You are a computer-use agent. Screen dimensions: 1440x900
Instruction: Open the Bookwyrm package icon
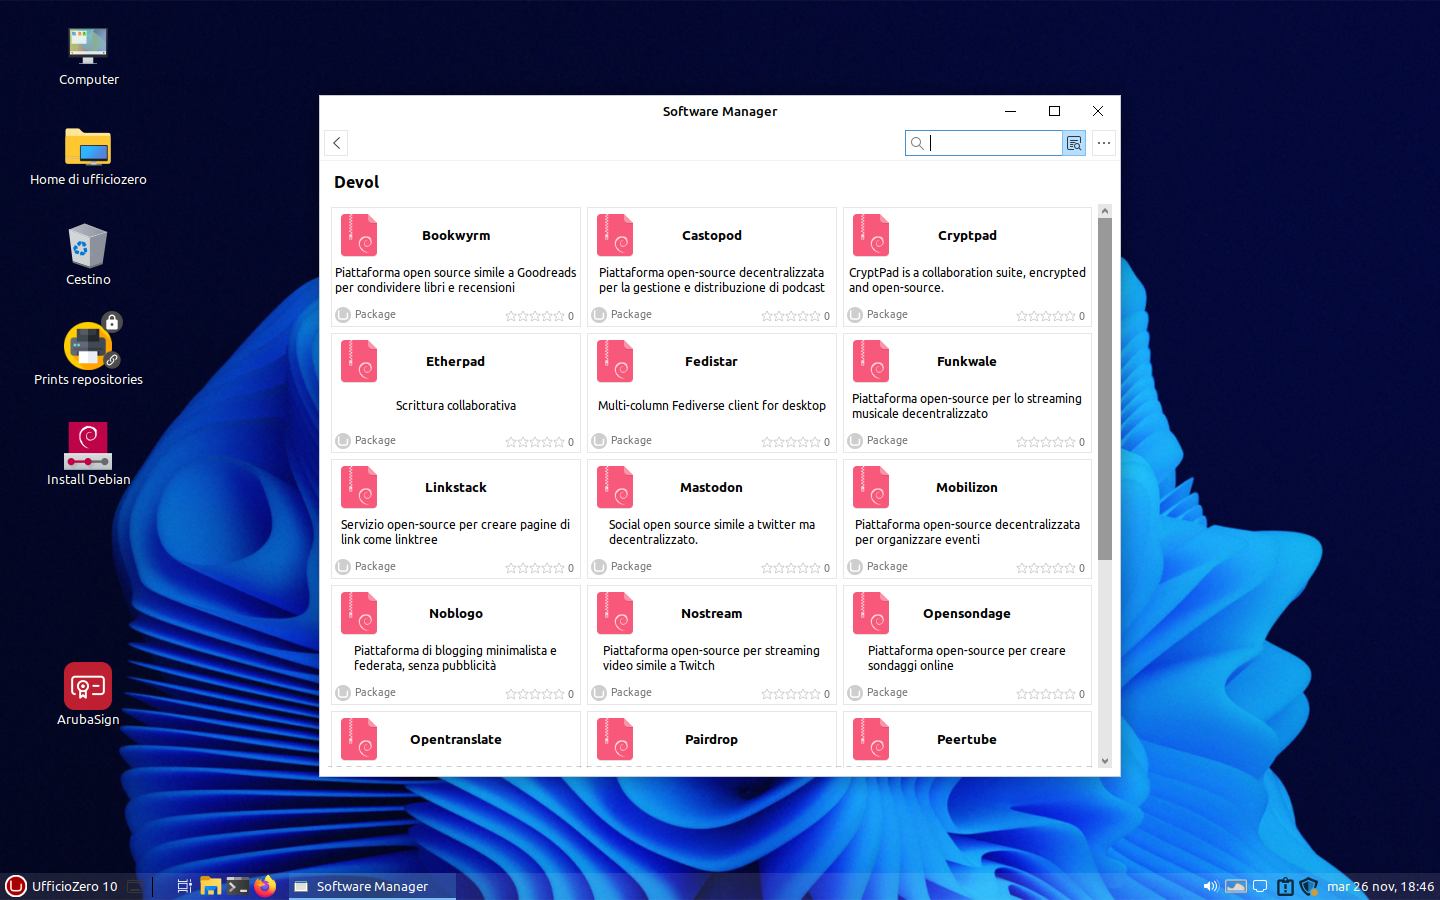[359, 235]
